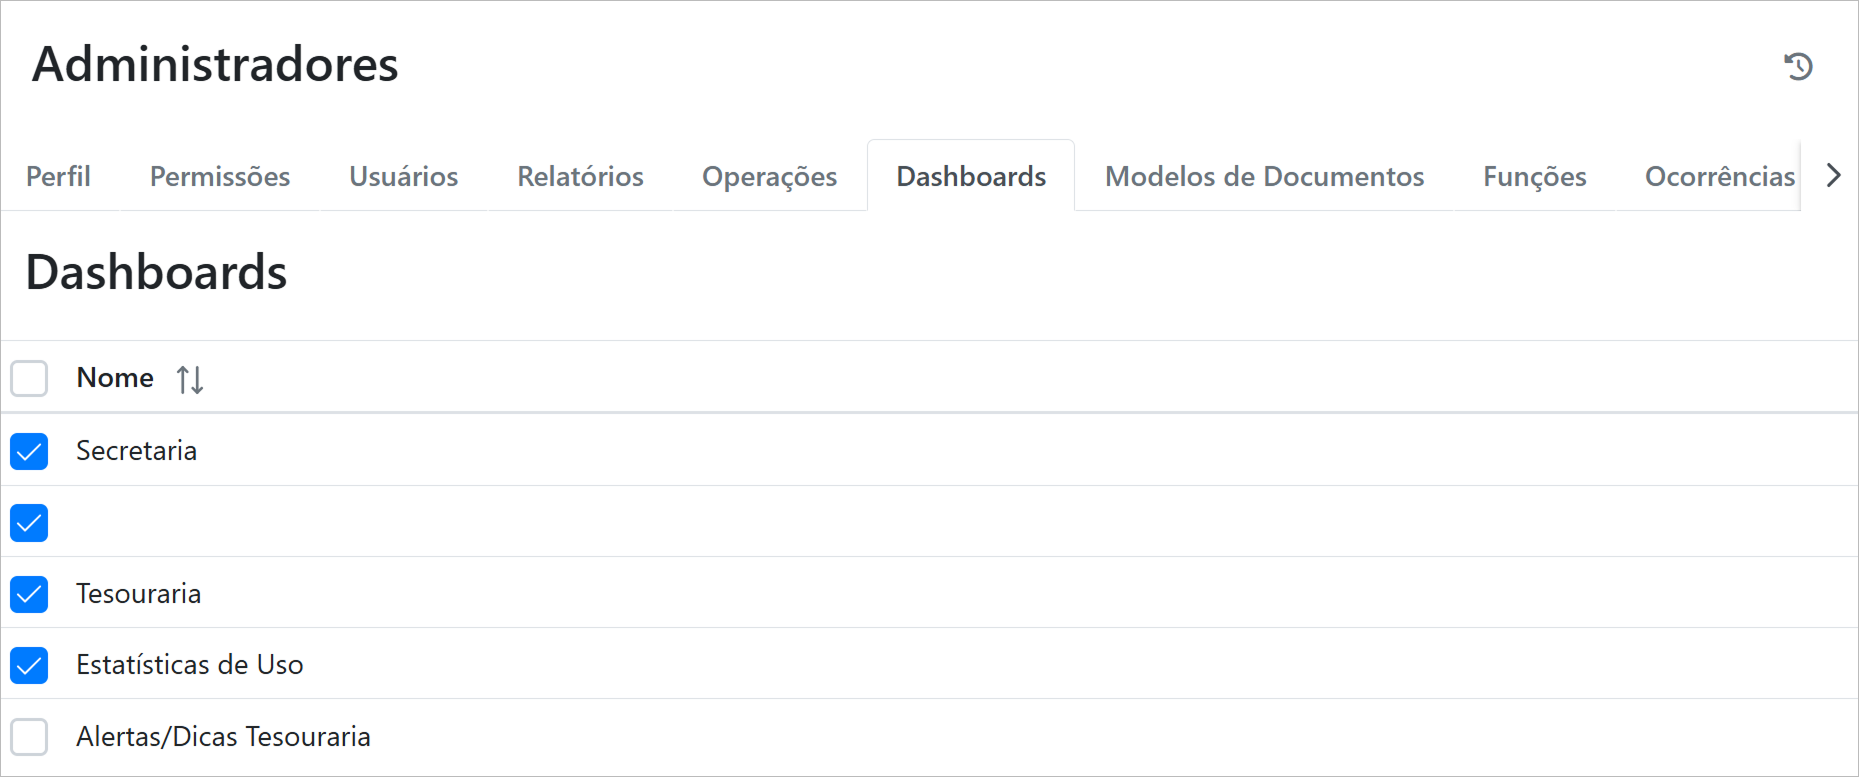Image resolution: width=1859 pixels, height=777 pixels.
Task: Uncheck the Secretaria dashboard checkbox
Action: pyautogui.click(x=29, y=451)
